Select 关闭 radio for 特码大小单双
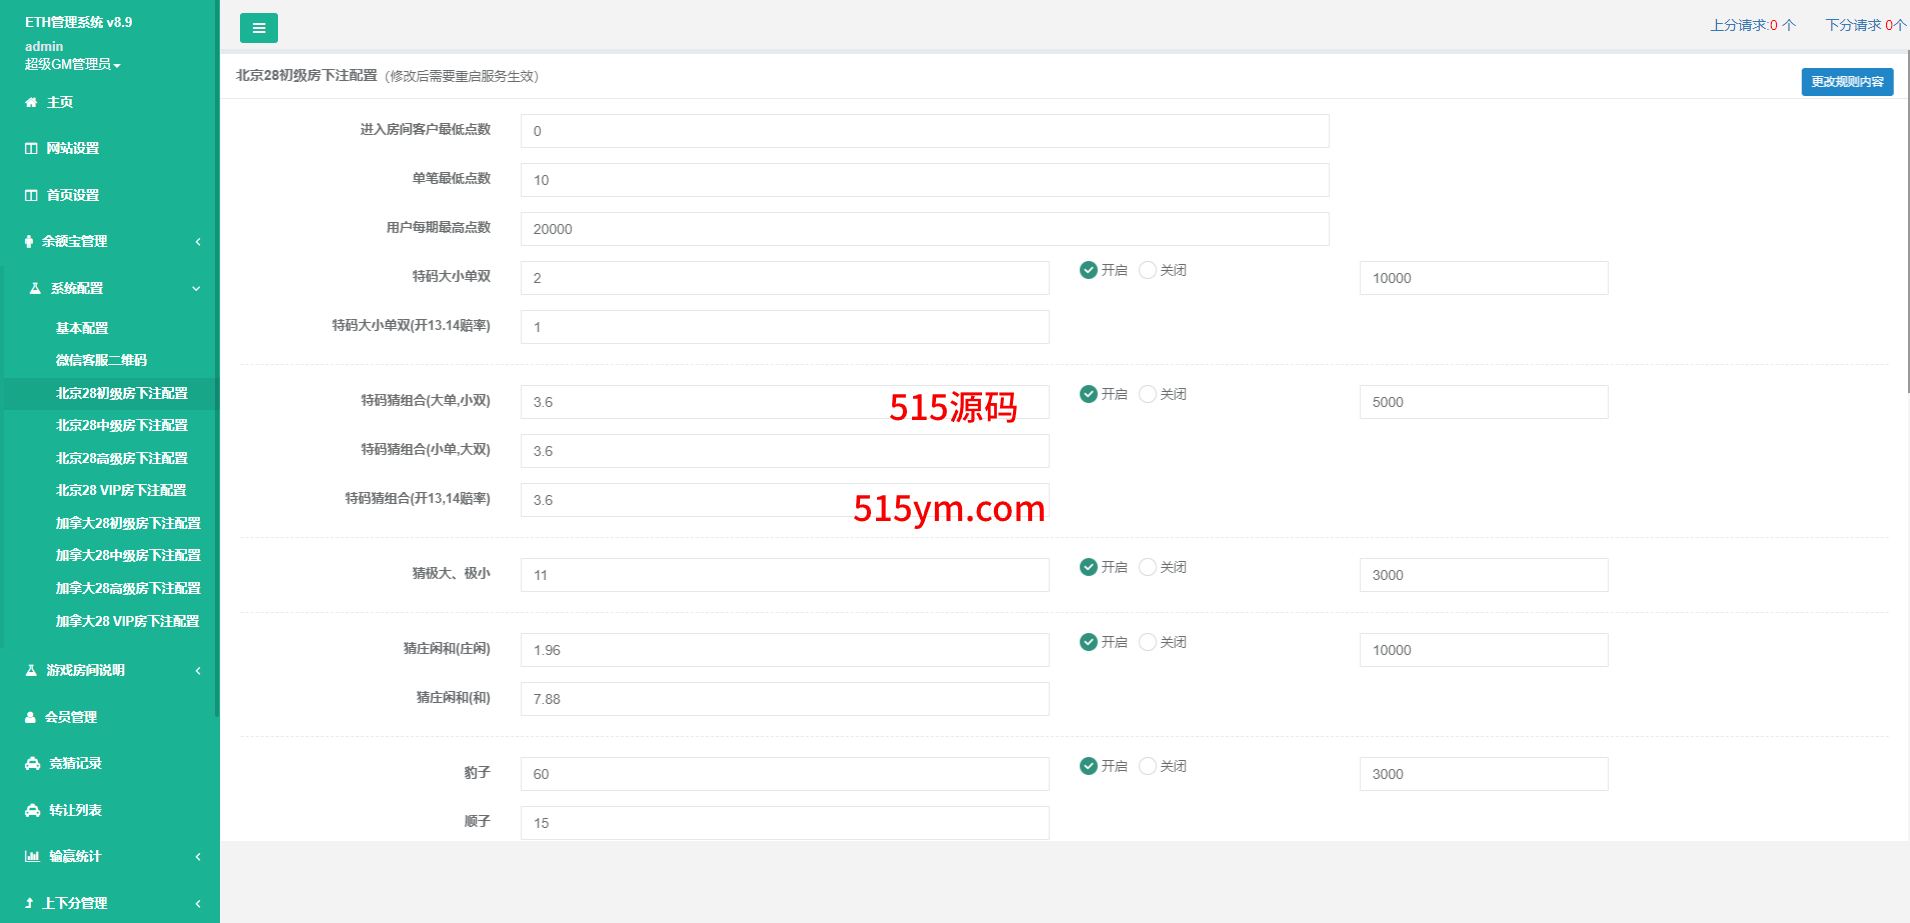 (1148, 270)
